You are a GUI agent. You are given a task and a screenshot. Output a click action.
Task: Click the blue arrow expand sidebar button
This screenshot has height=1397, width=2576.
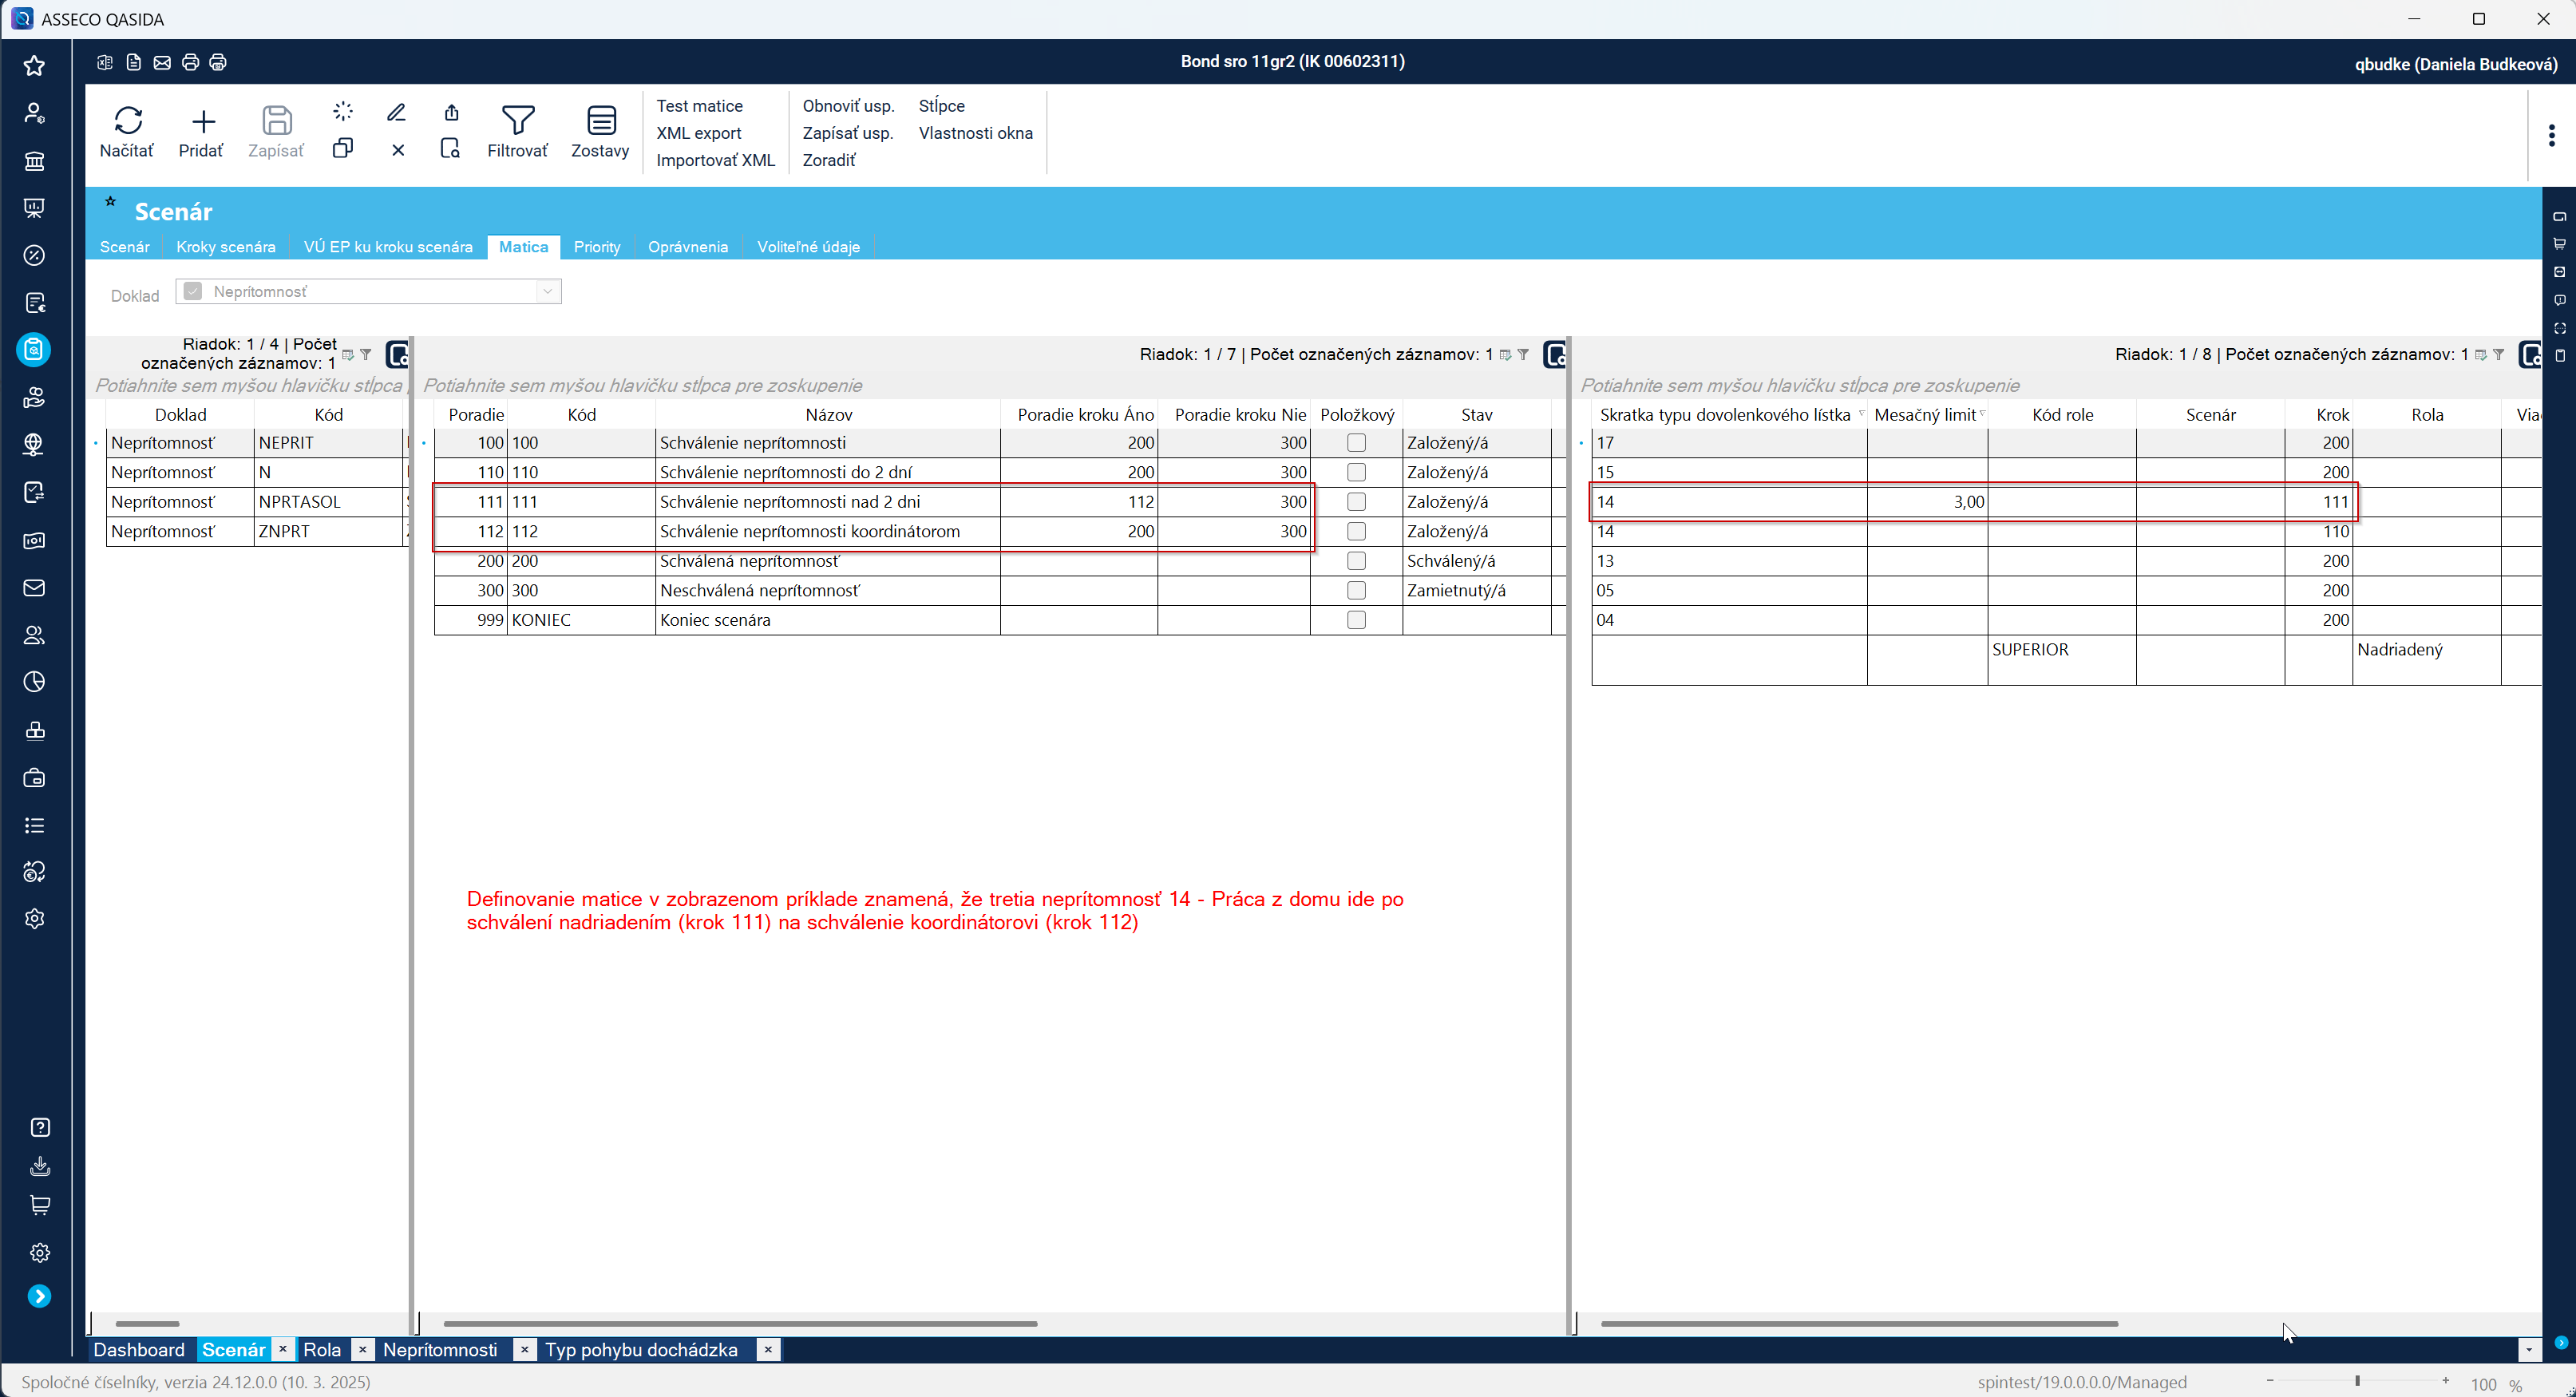39,1296
